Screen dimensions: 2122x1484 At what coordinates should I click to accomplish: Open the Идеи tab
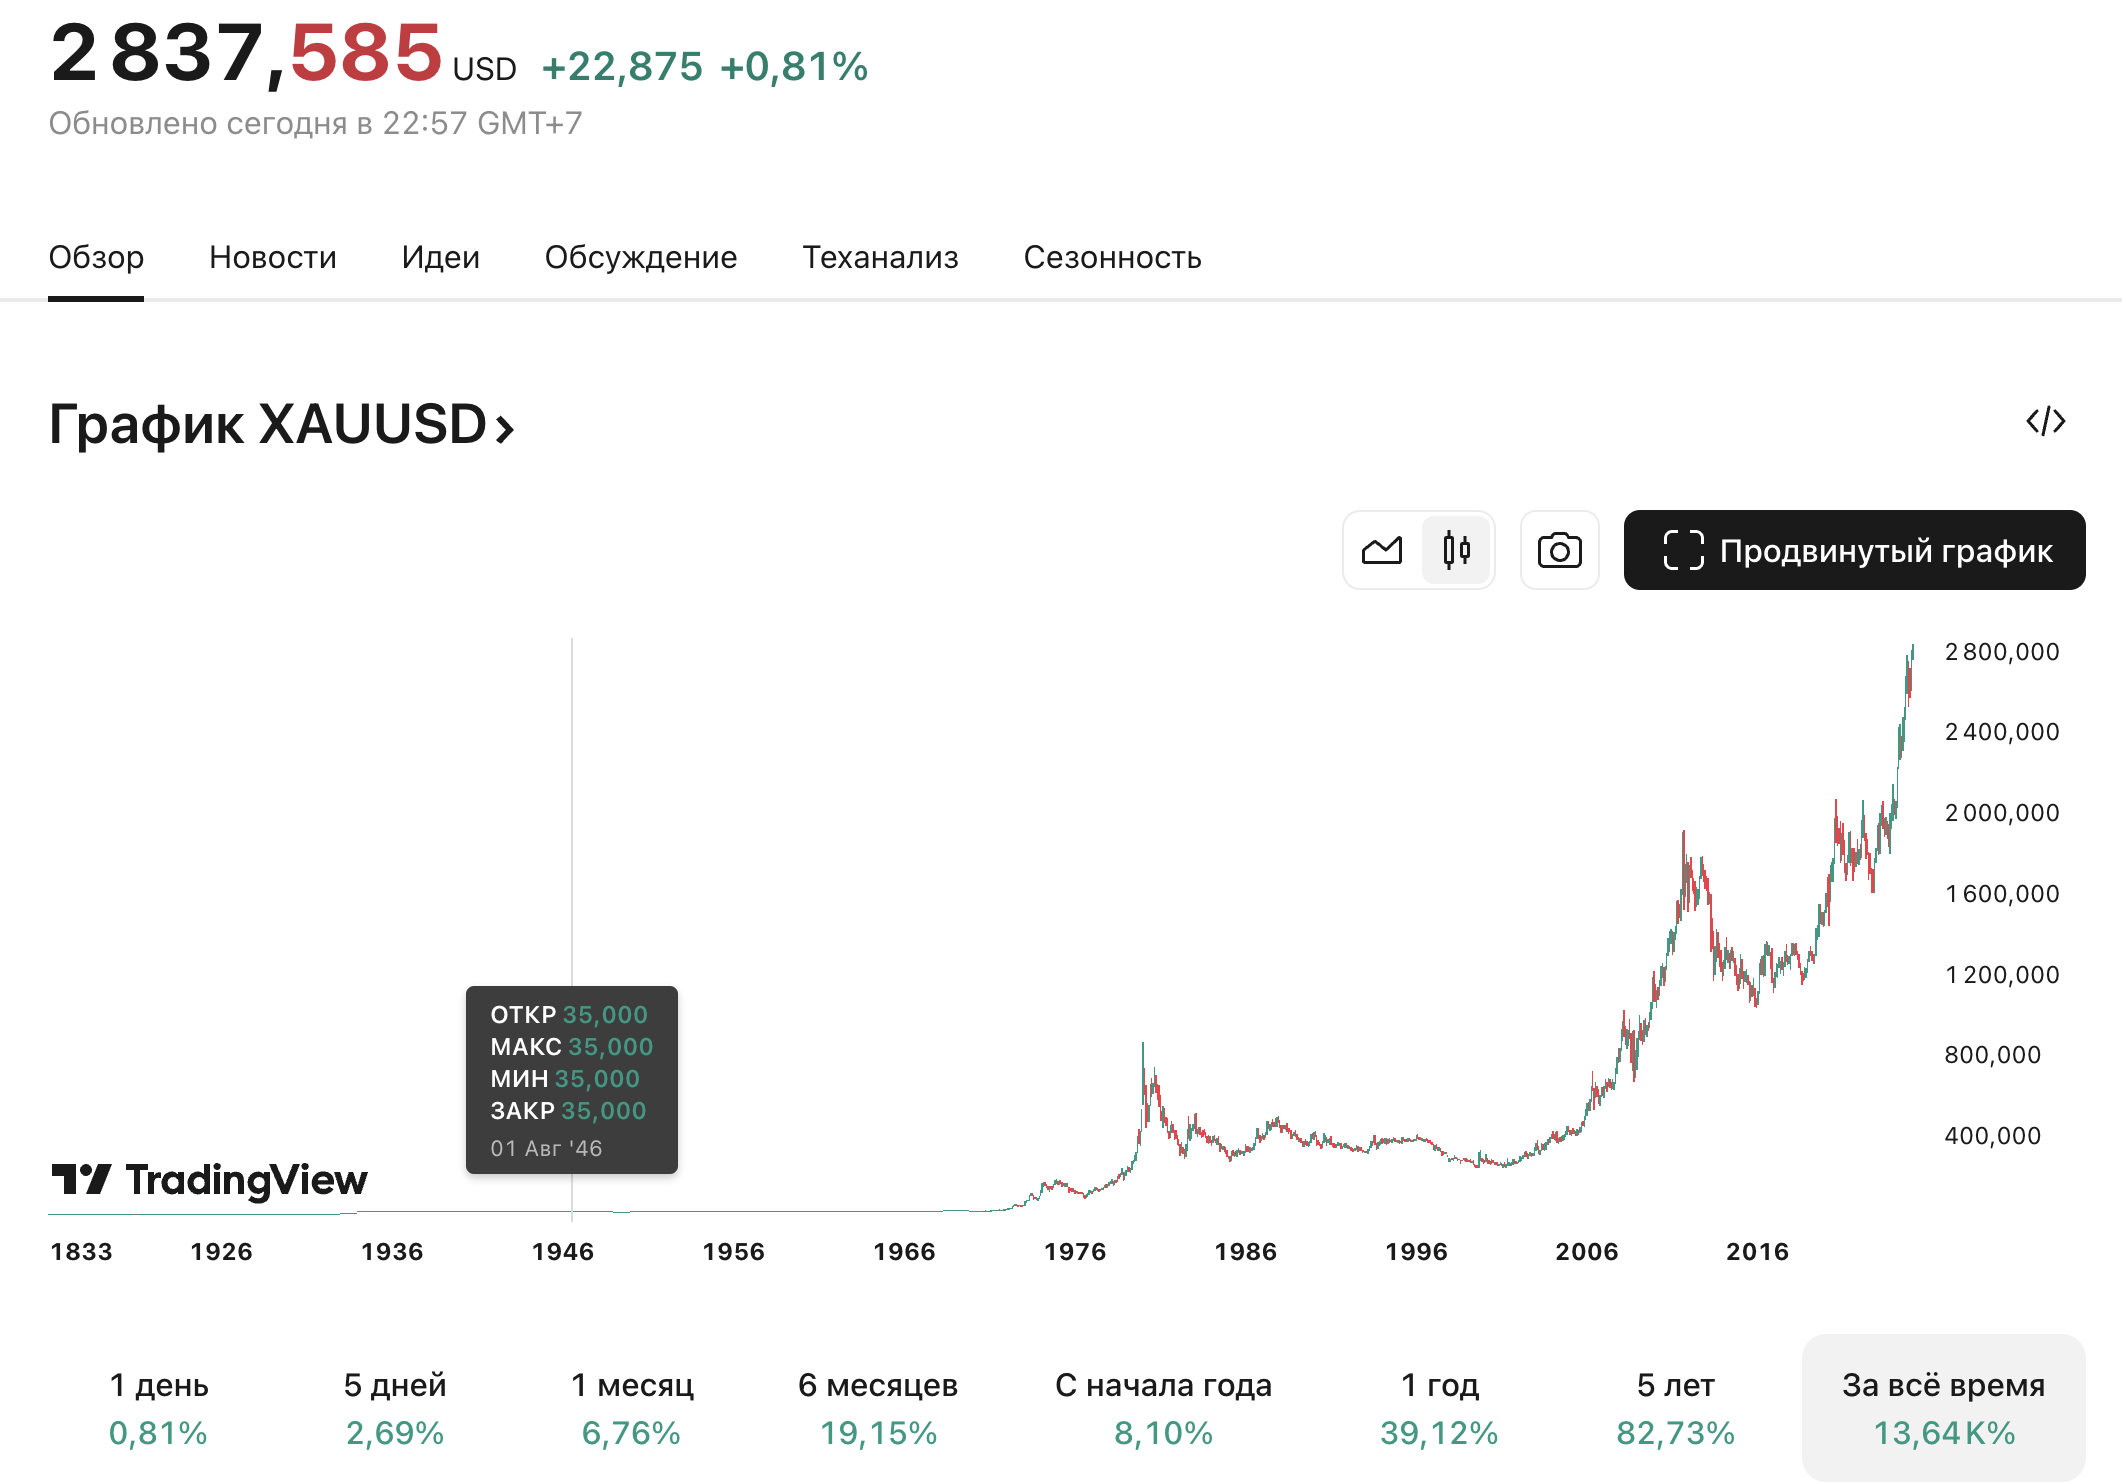point(440,258)
